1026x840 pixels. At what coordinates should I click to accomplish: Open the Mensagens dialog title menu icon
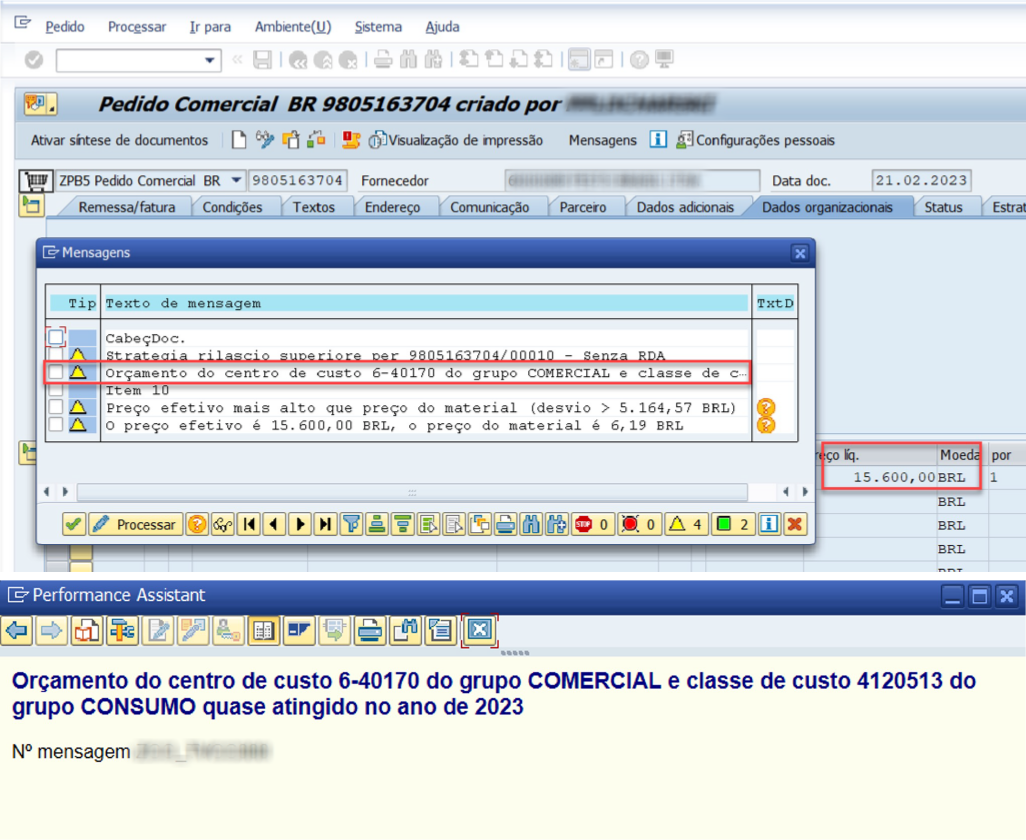[50, 253]
